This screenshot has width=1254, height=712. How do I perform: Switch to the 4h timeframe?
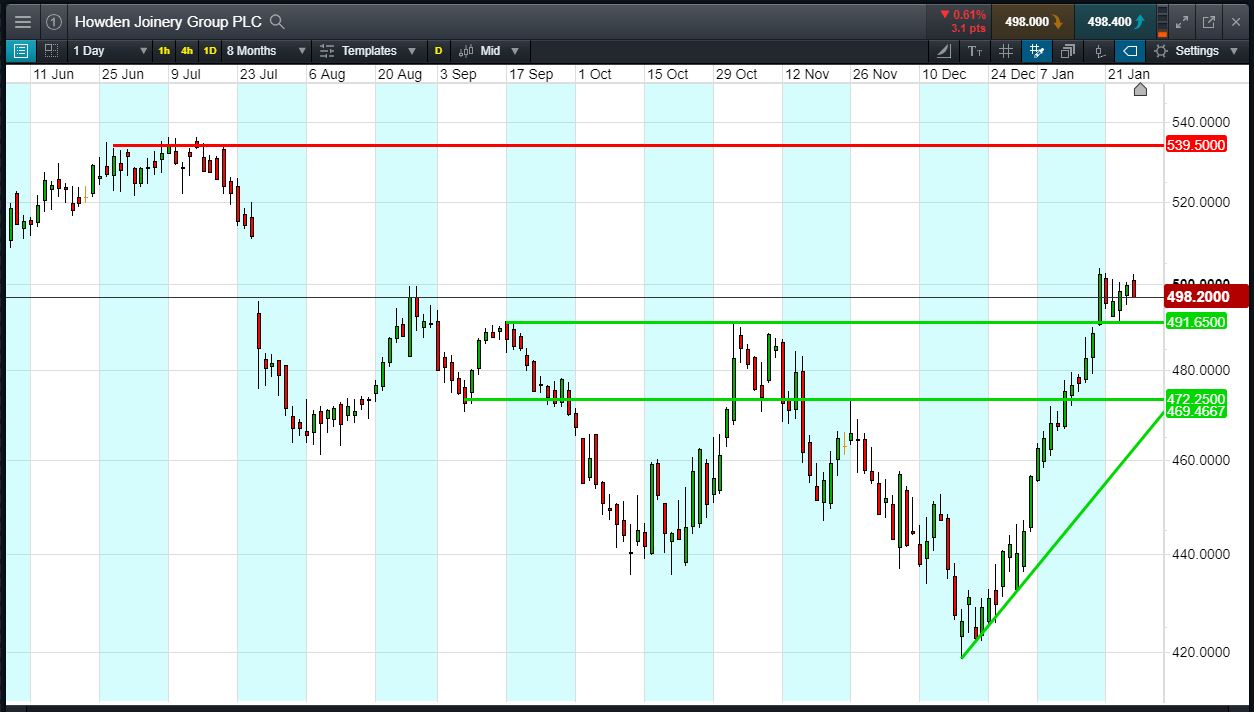click(x=187, y=51)
